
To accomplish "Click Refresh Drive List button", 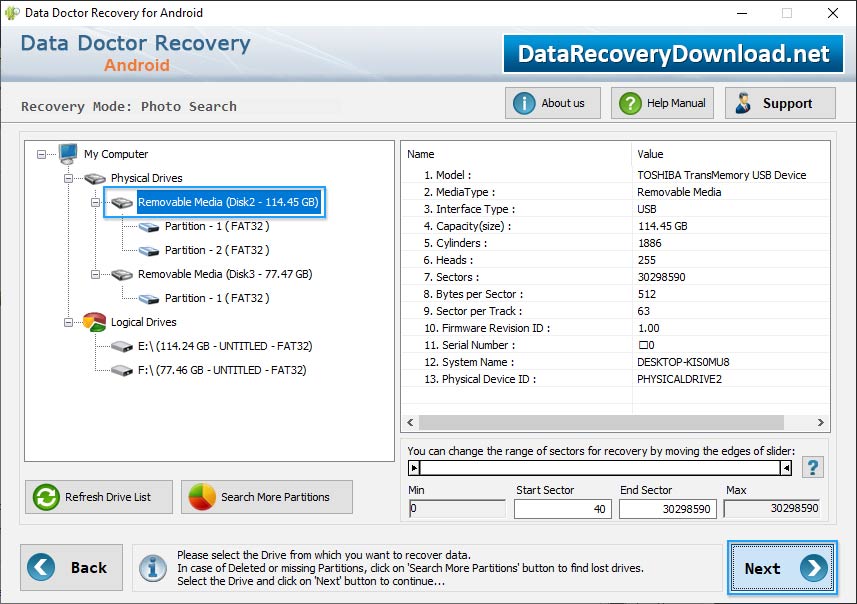I will (x=99, y=497).
